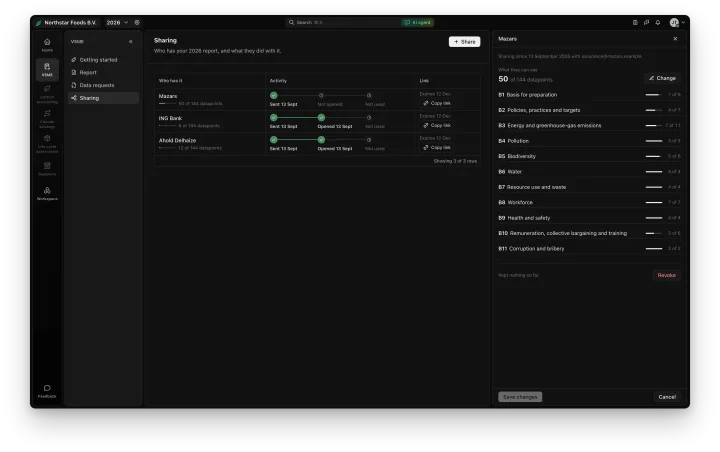Image resolution: width=720 pixels, height=452 pixels.
Task: Open Life cycle assessment in the left rail
Action: pyautogui.click(x=47, y=144)
